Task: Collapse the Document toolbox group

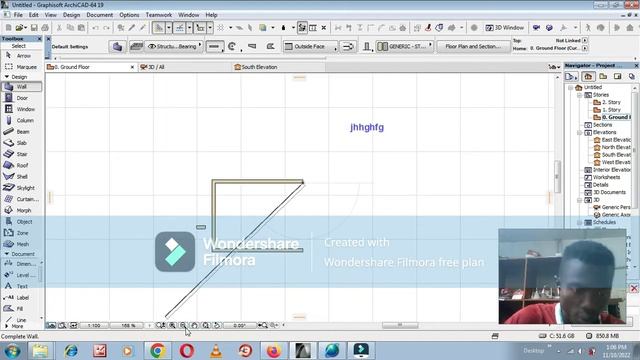Action: [x=7, y=254]
